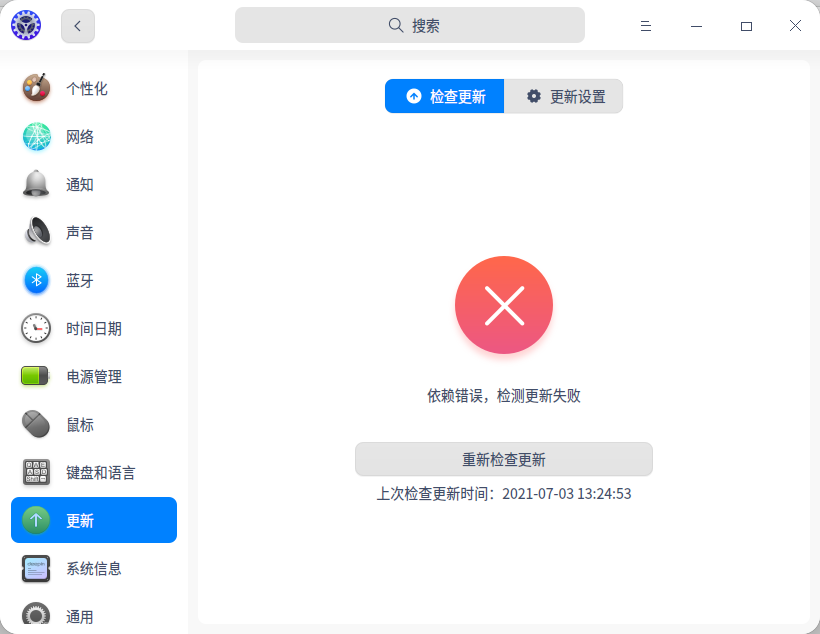The height and width of the screenshot is (634, 820).
Task: Click the upload arrow icon in 检查更新
Action: click(x=414, y=96)
